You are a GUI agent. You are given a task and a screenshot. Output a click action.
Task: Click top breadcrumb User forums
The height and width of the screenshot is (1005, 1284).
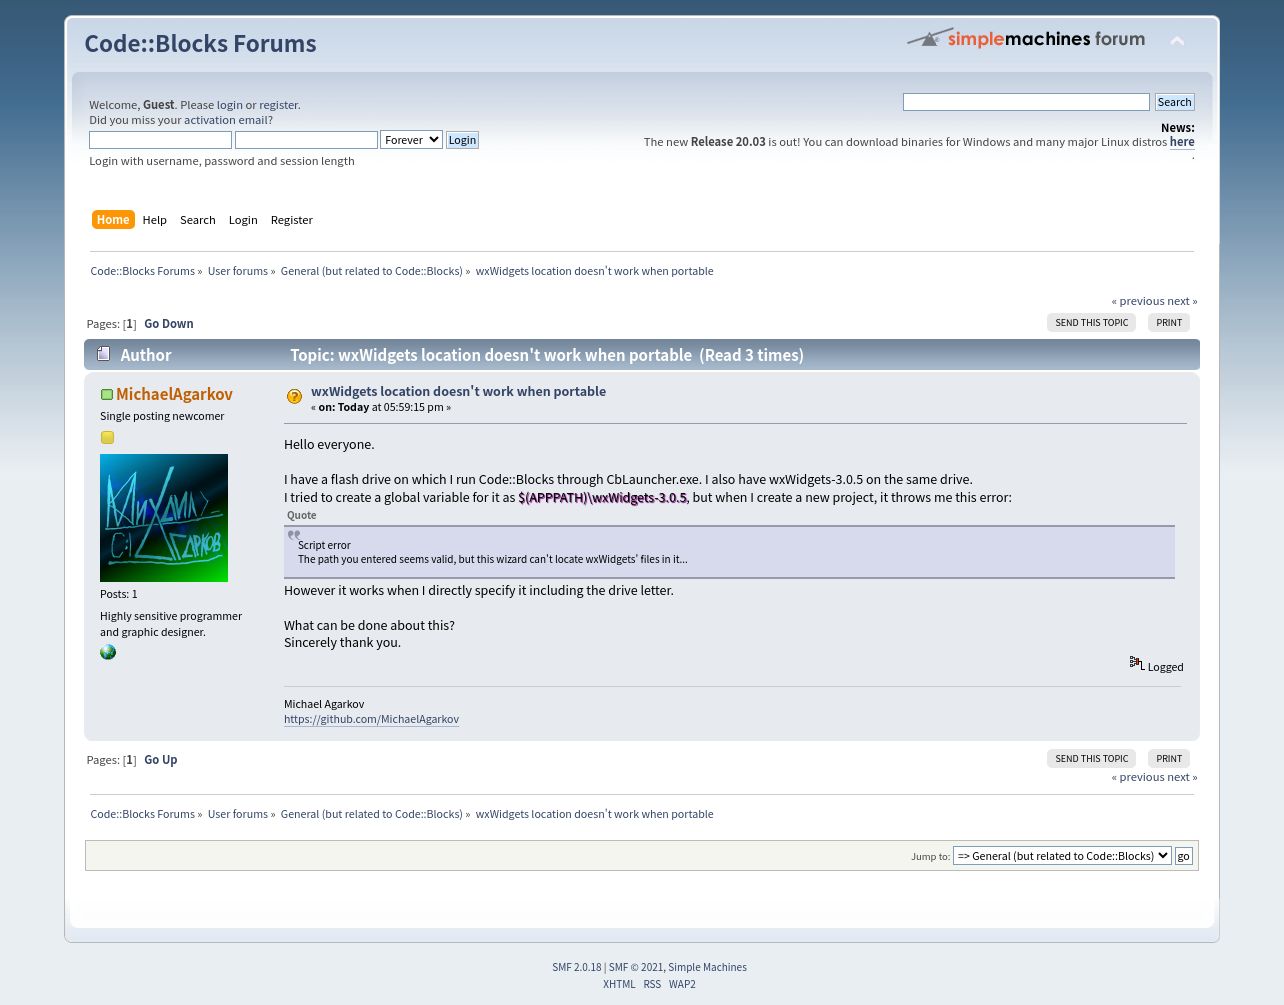click(238, 271)
